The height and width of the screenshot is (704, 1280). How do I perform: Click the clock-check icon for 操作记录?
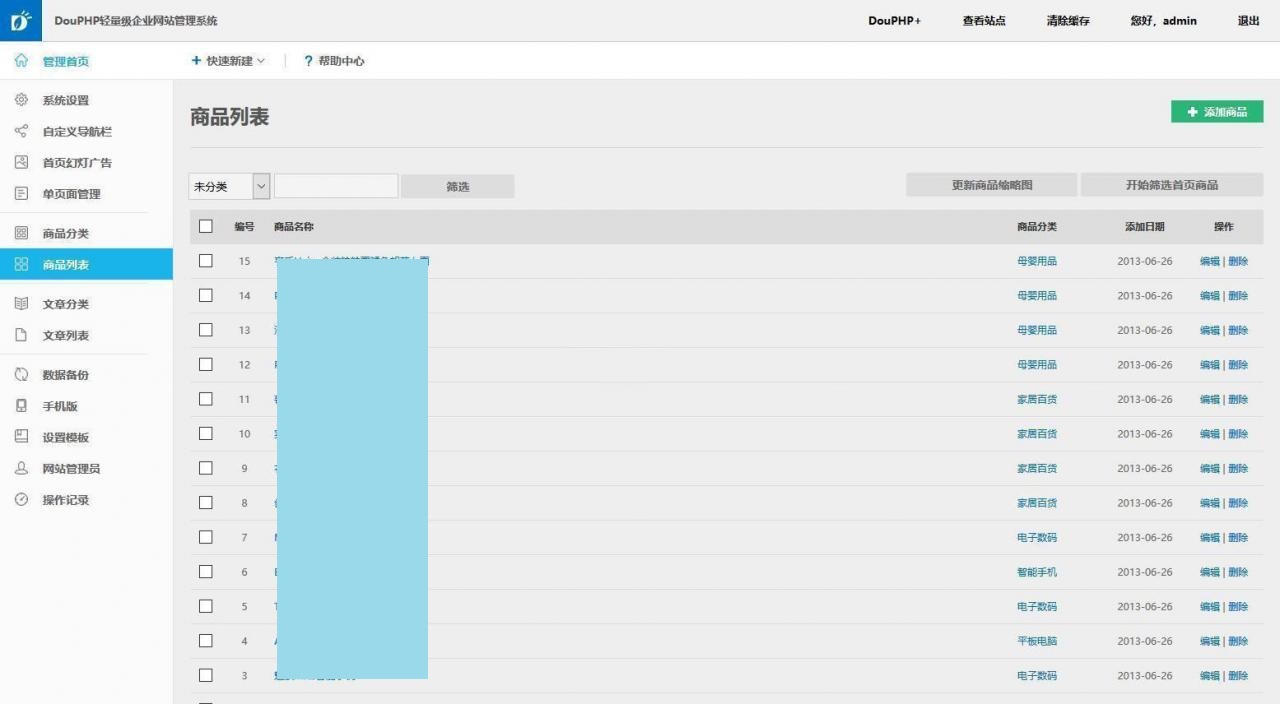point(21,499)
